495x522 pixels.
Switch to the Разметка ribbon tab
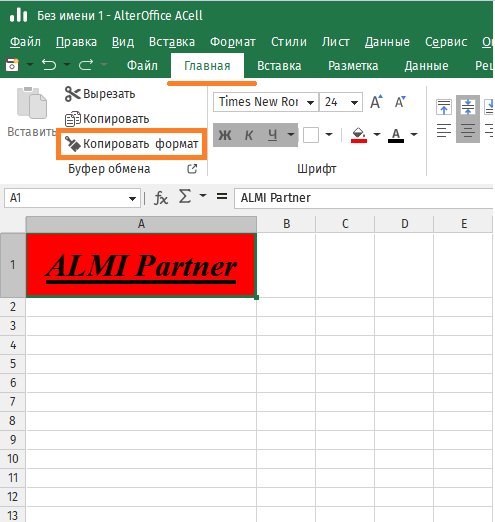(353, 66)
